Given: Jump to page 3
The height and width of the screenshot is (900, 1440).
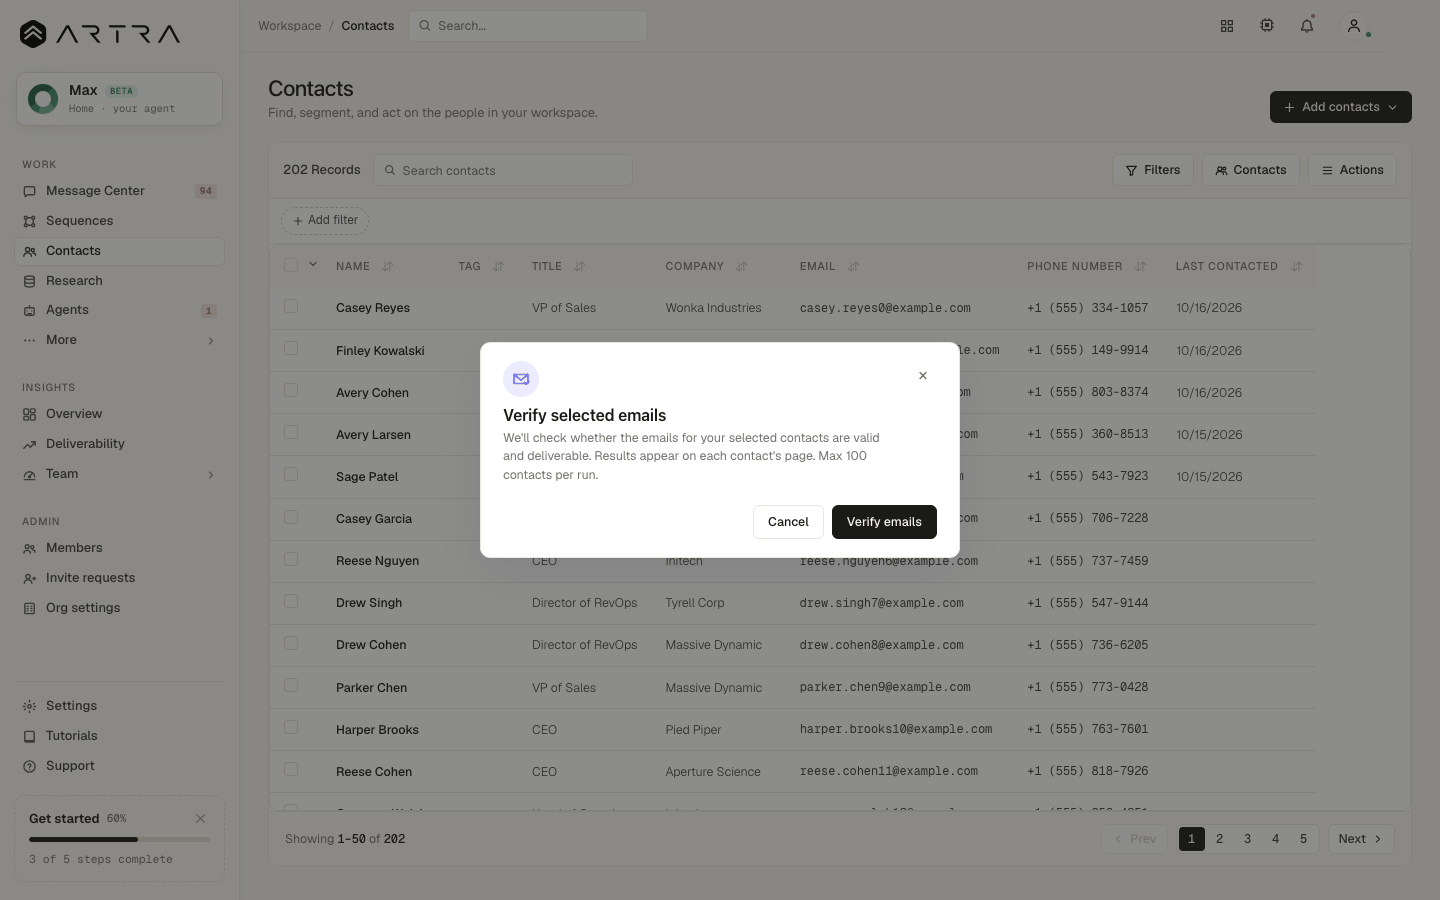Looking at the screenshot, I should click(1247, 839).
